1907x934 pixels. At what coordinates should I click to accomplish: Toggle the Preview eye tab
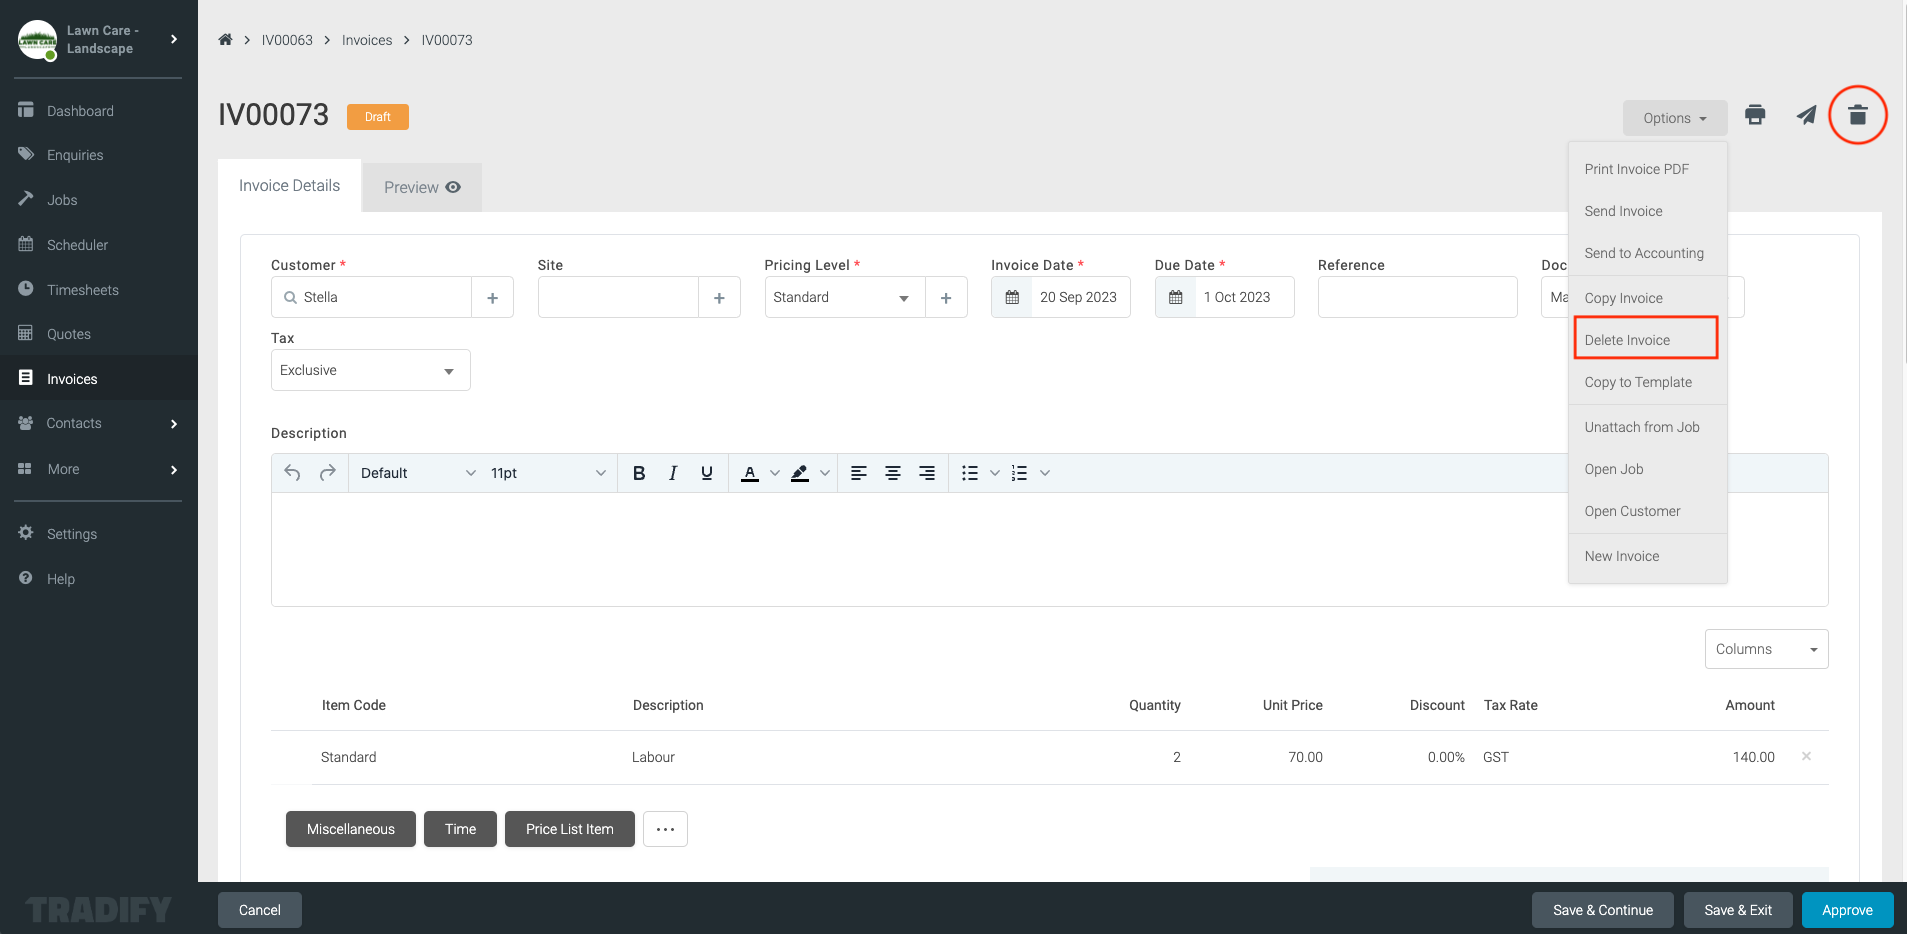(x=420, y=186)
